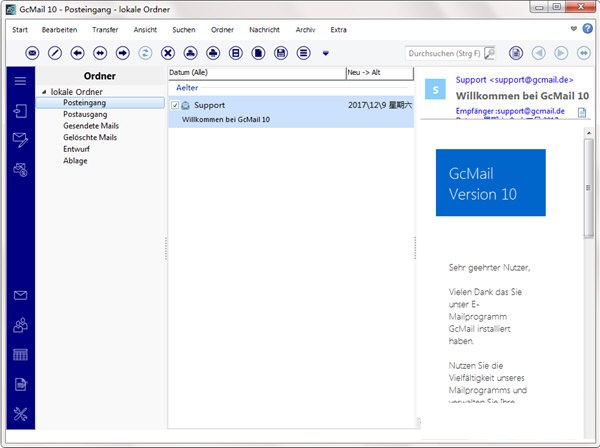This screenshot has width=600, height=448.
Task: Click the new mail envelope toolbar icon
Action: 32,53
